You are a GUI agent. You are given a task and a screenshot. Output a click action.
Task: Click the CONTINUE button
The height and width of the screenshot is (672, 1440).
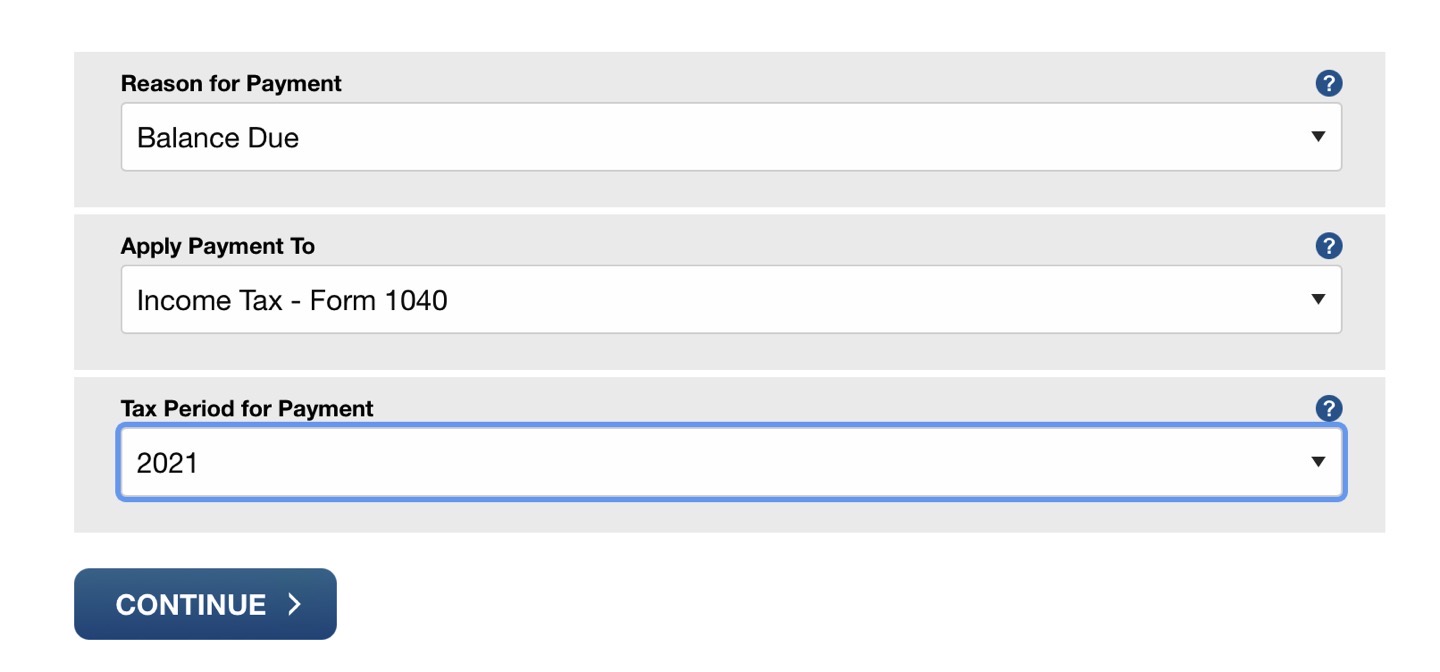[x=205, y=604]
